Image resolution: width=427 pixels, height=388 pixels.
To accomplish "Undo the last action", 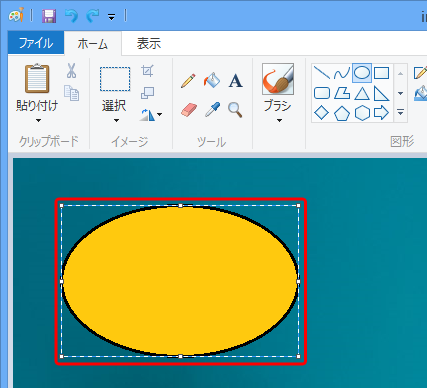I will 71,16.
